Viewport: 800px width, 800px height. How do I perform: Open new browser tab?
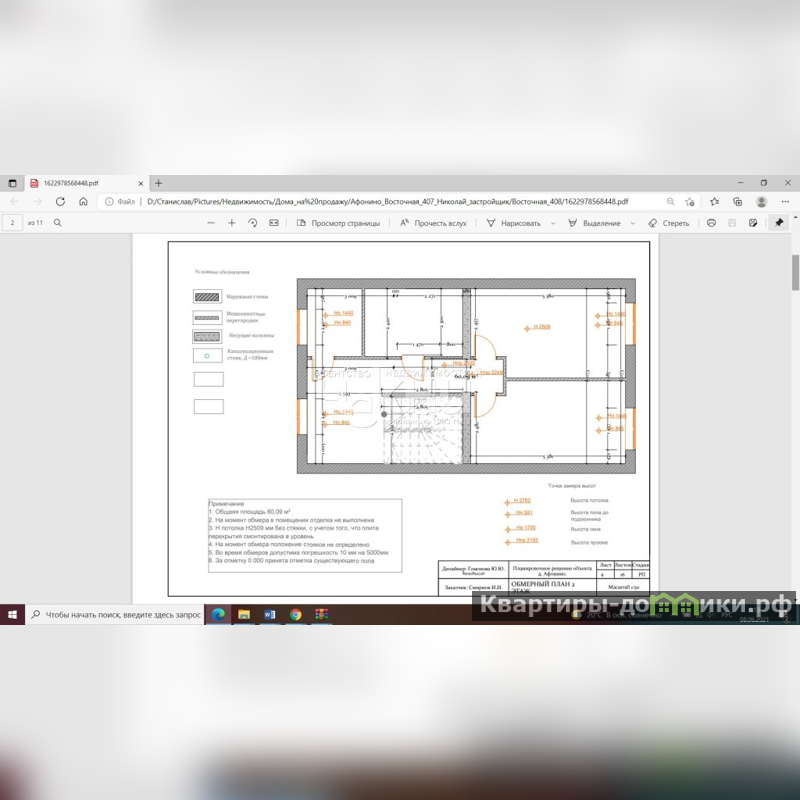click(x=158, y=183)
